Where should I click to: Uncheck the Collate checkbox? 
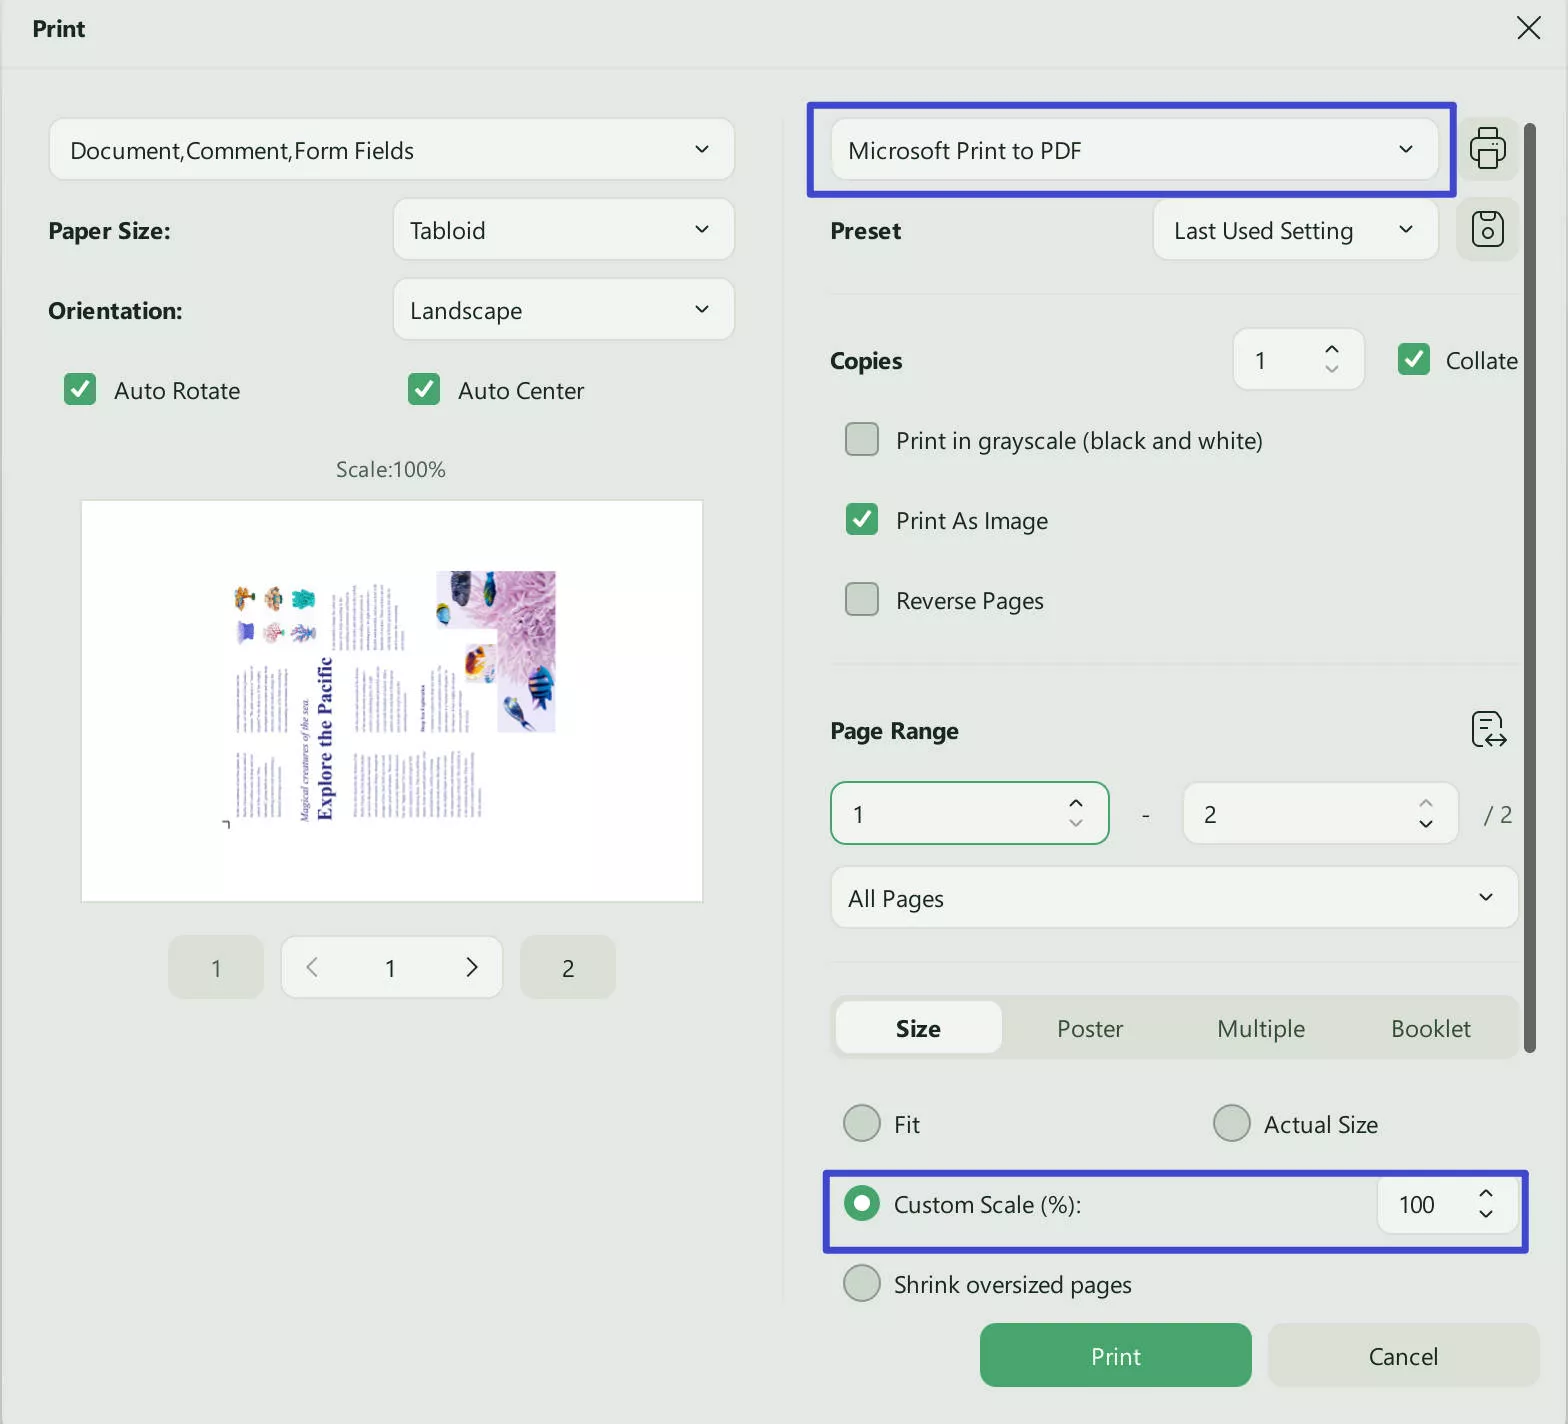click(1414, 359)
